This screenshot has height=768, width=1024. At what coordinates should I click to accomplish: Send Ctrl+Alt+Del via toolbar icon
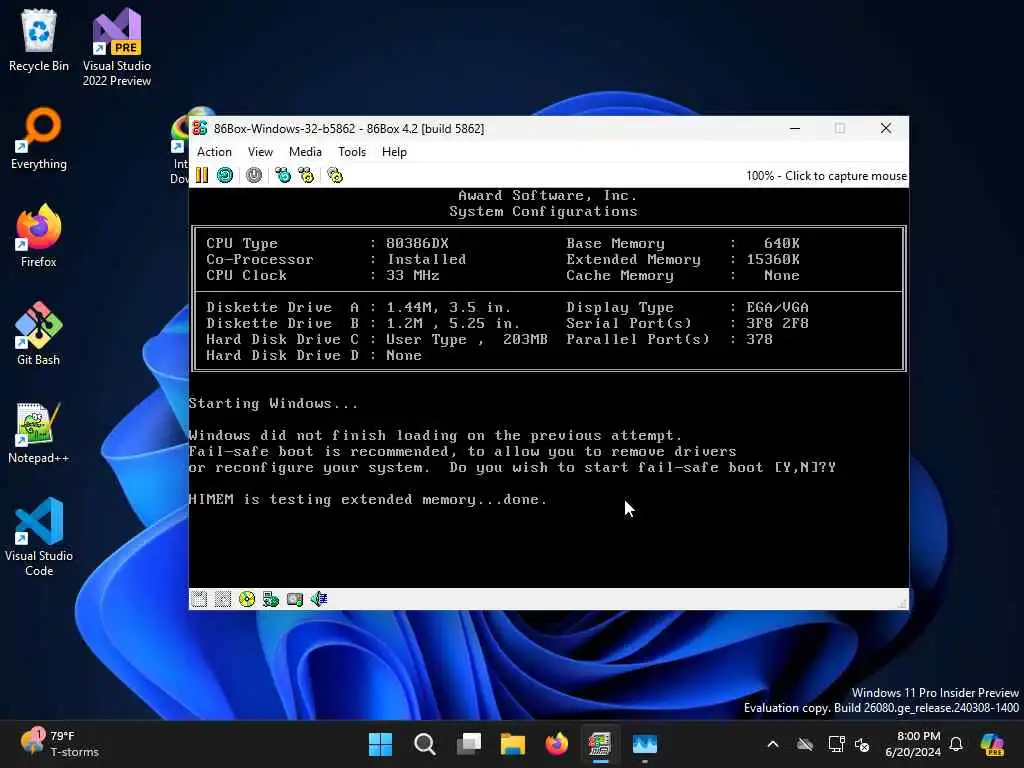click(x=283, y=175)
